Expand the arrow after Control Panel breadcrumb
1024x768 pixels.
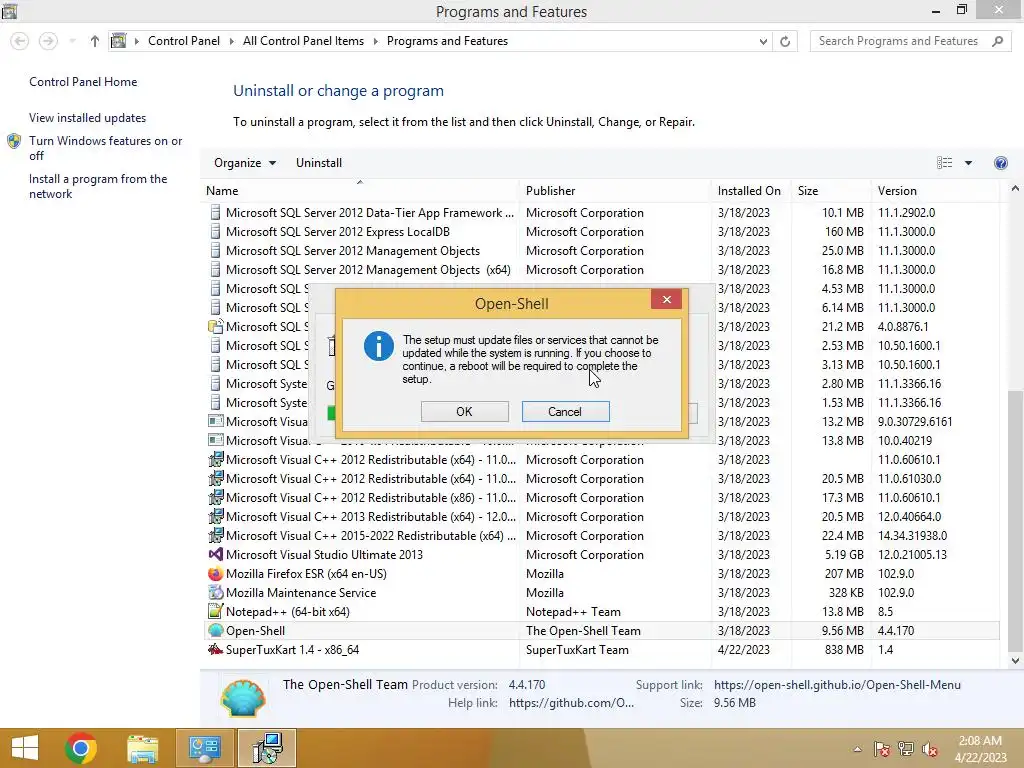click(231, 41)
